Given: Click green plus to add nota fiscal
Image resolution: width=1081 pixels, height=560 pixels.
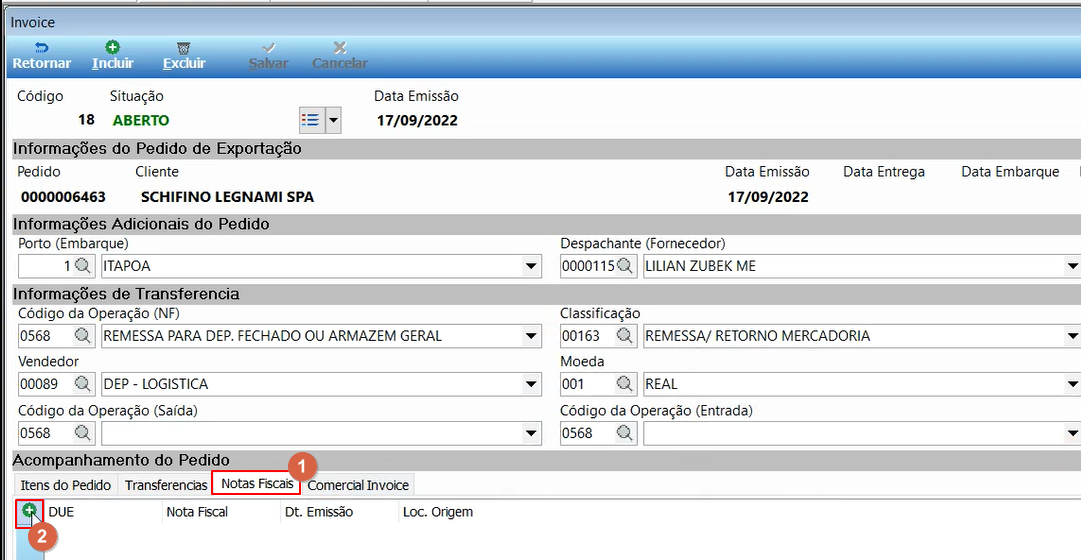Looking at the screenshot, I should 30,512.
